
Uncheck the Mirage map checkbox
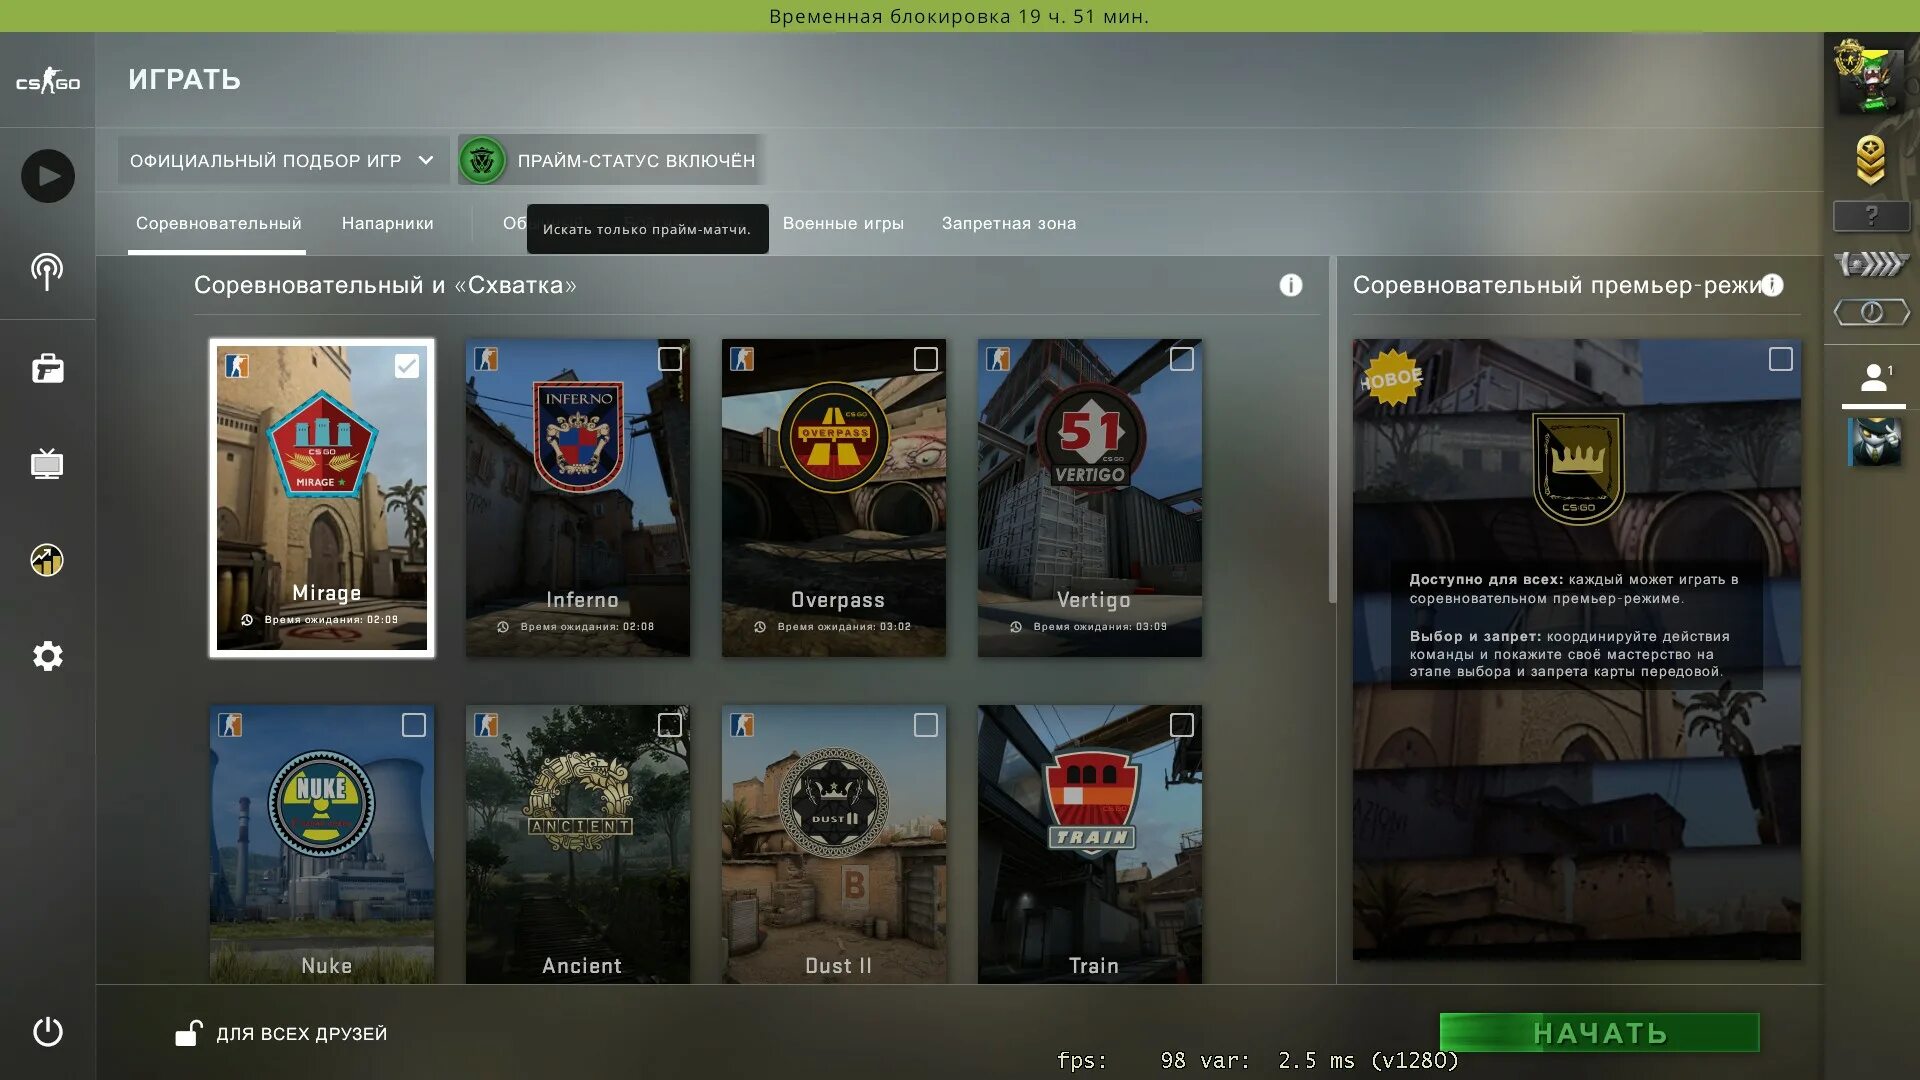click(x=406, y=366)
